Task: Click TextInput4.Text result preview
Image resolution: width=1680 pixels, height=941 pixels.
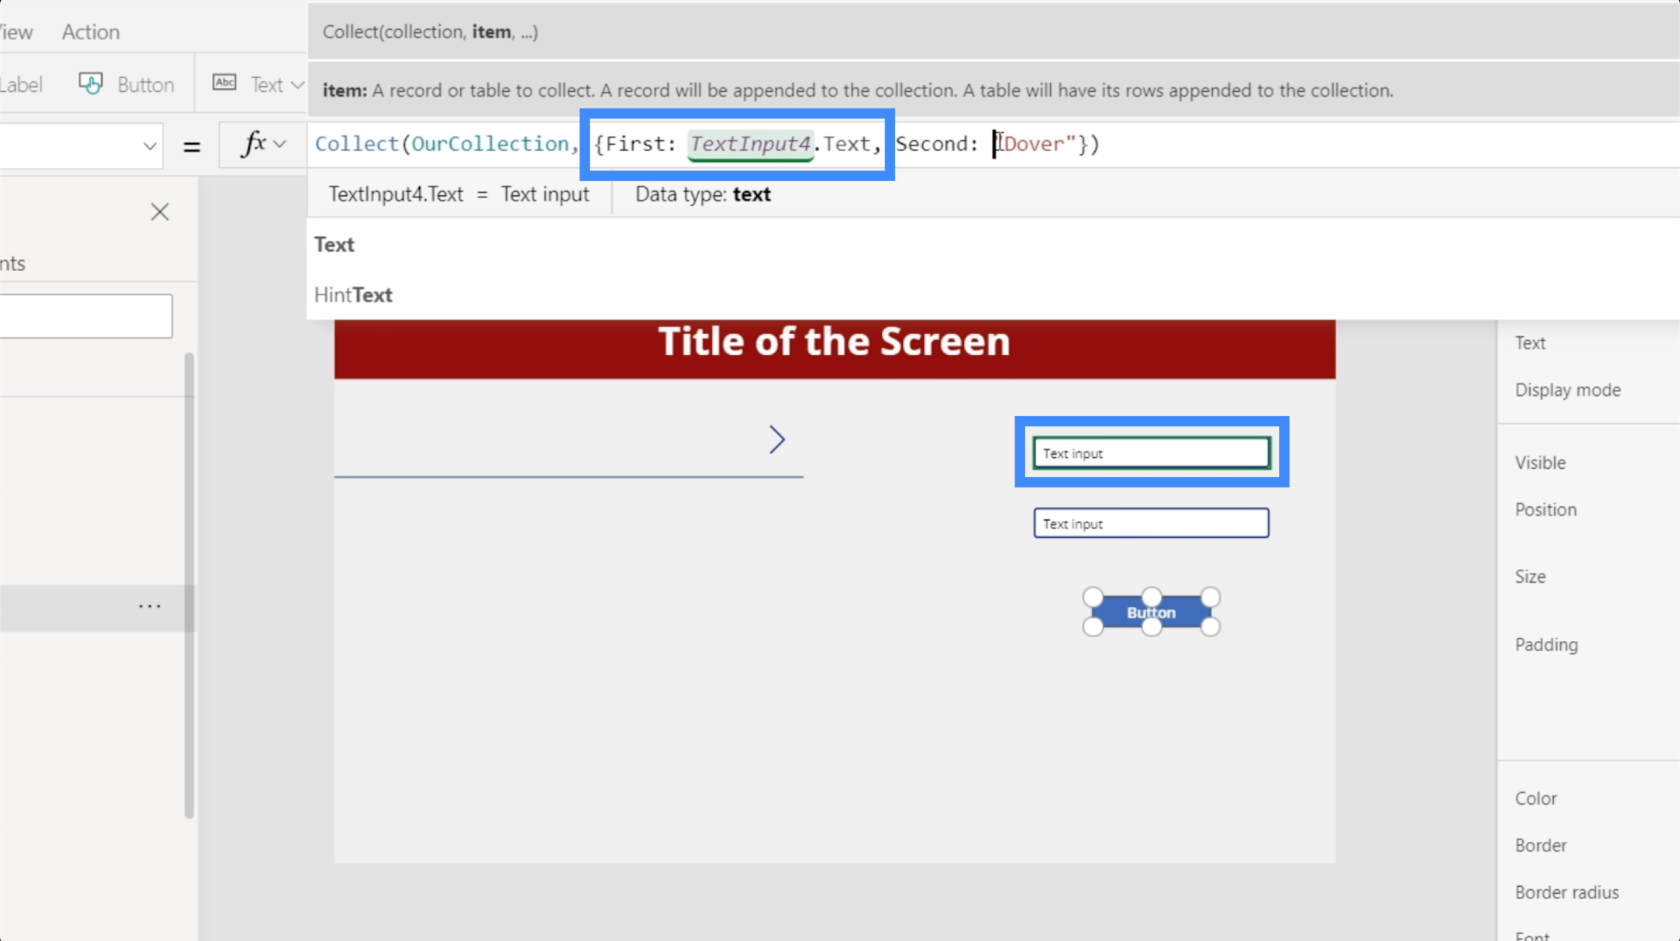Action: (x=459, y=195)
